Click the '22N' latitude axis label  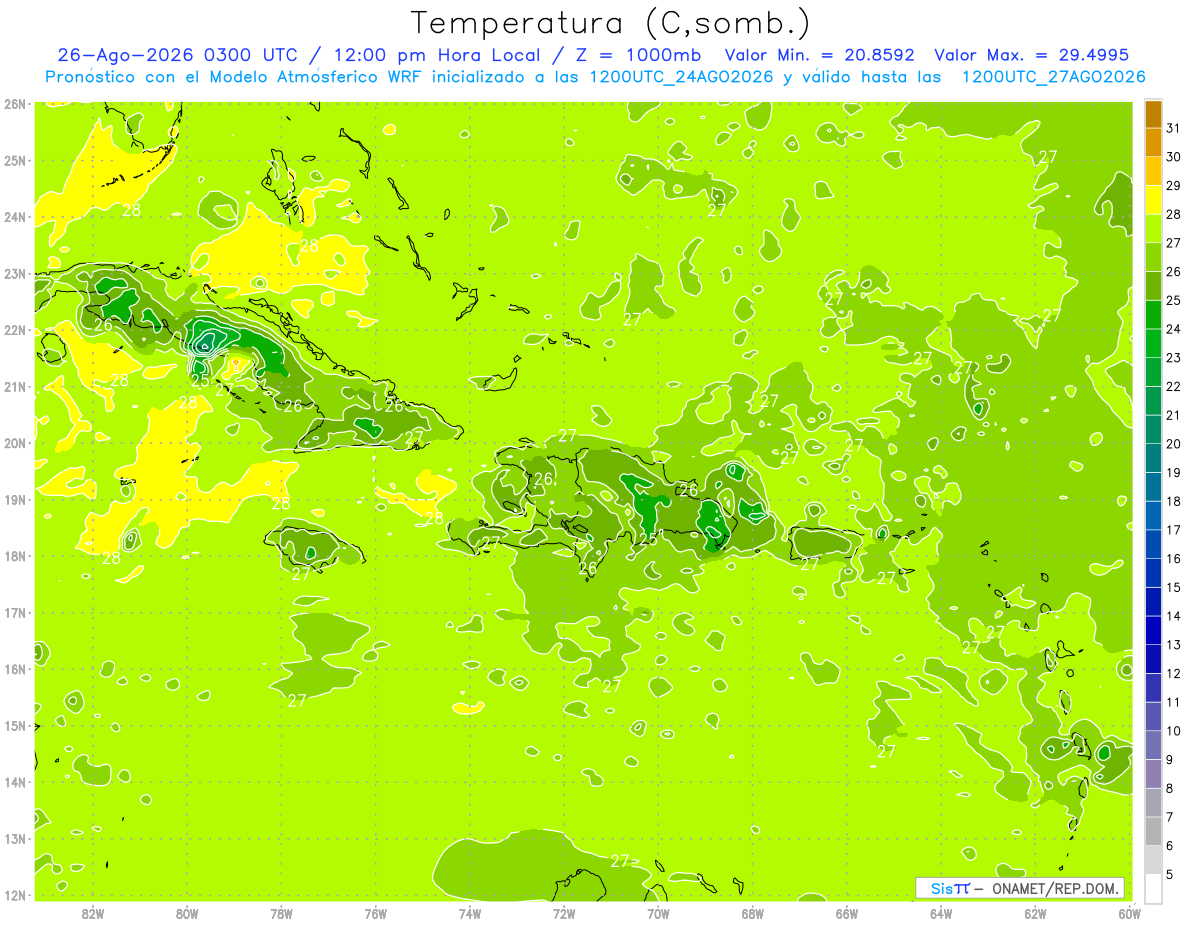click(x=15, y=330)
